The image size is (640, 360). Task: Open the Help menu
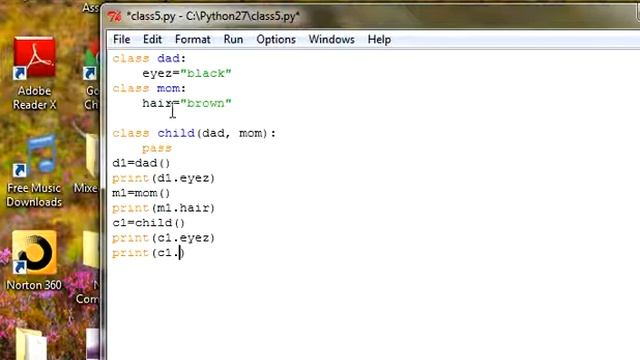tap(379, 39)
